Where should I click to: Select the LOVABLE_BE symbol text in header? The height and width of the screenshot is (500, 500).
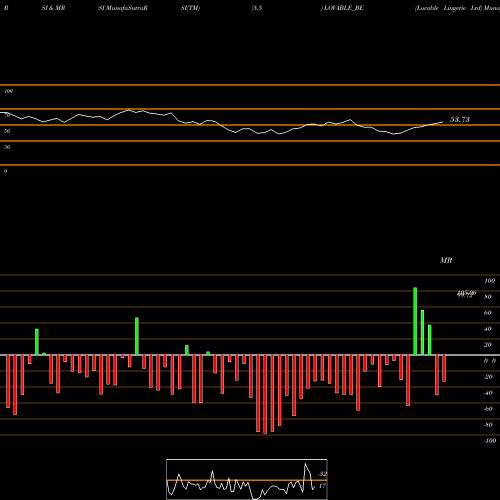click(x=343, y=8)
